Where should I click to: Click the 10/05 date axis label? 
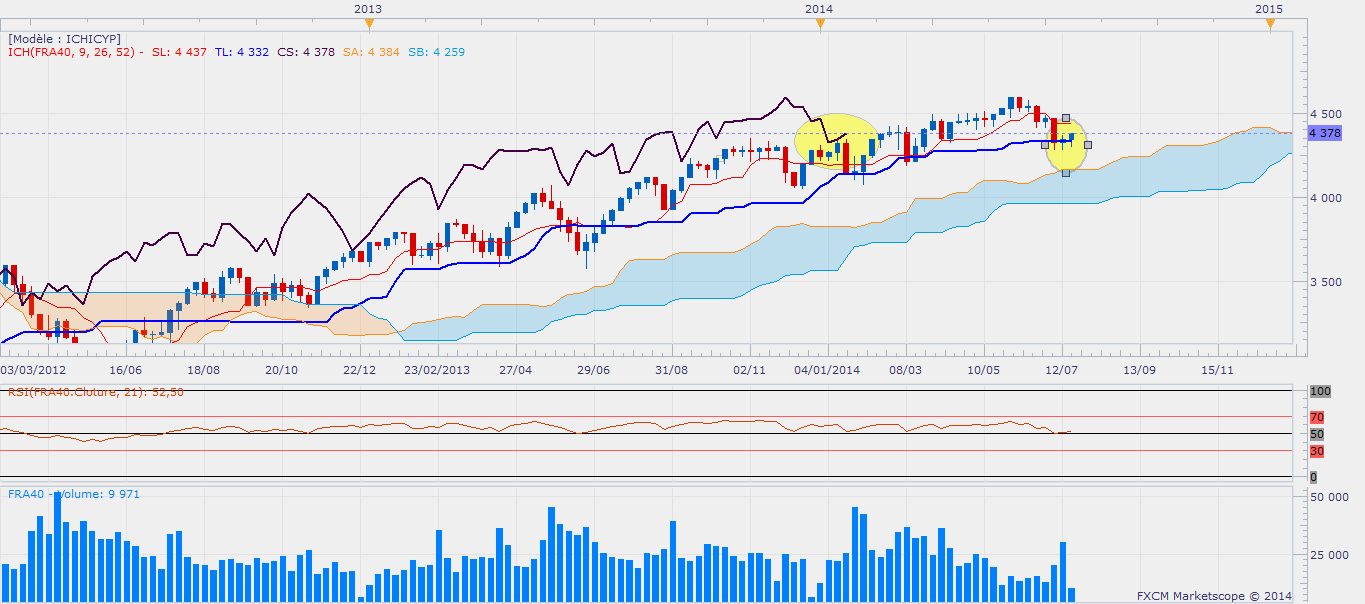point(984,369)
